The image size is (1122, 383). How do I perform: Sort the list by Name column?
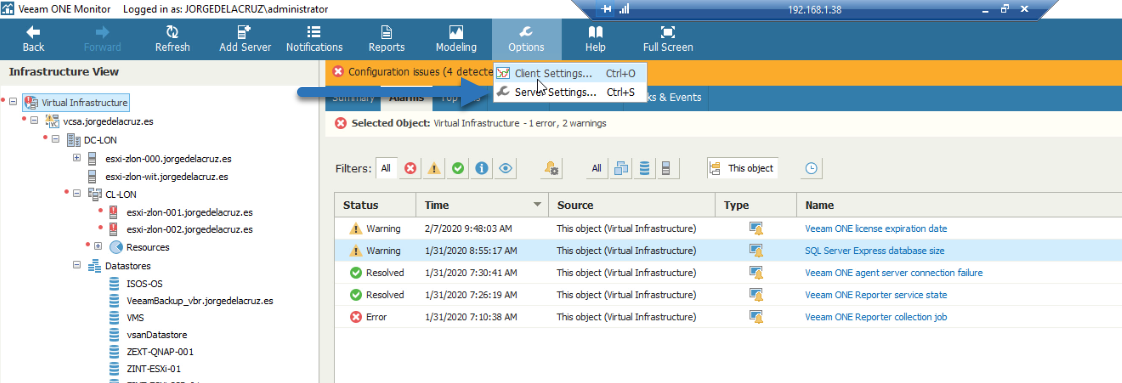[x=959, y=205]
